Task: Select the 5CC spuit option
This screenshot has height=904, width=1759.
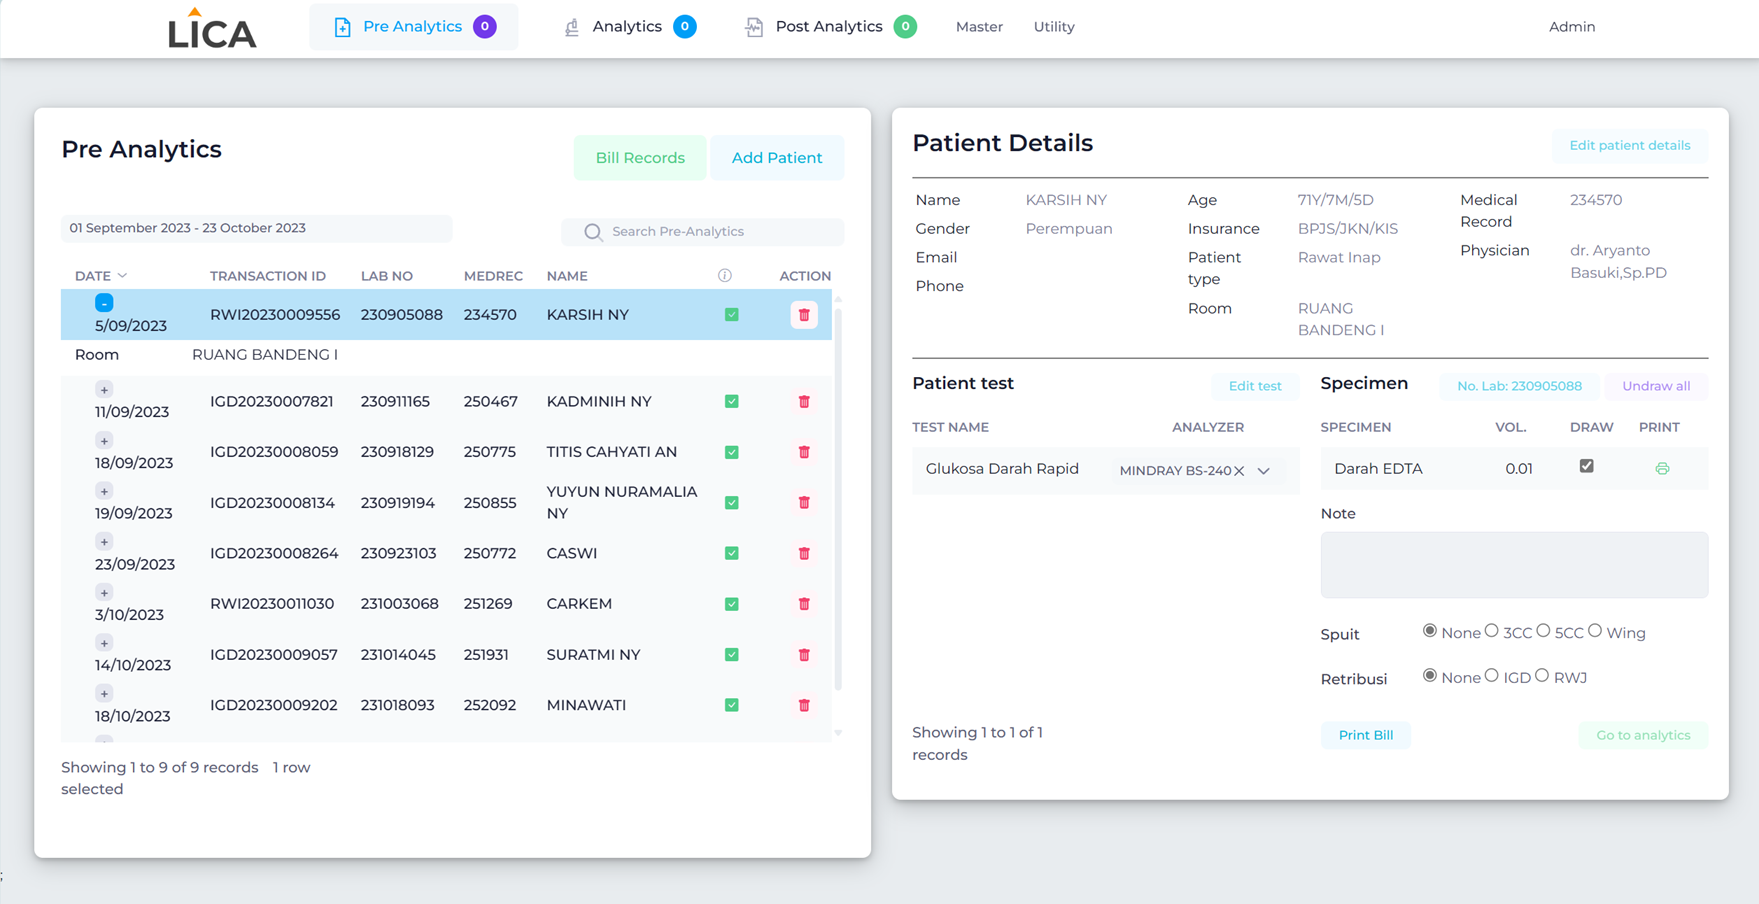Action: point(1544,631)
